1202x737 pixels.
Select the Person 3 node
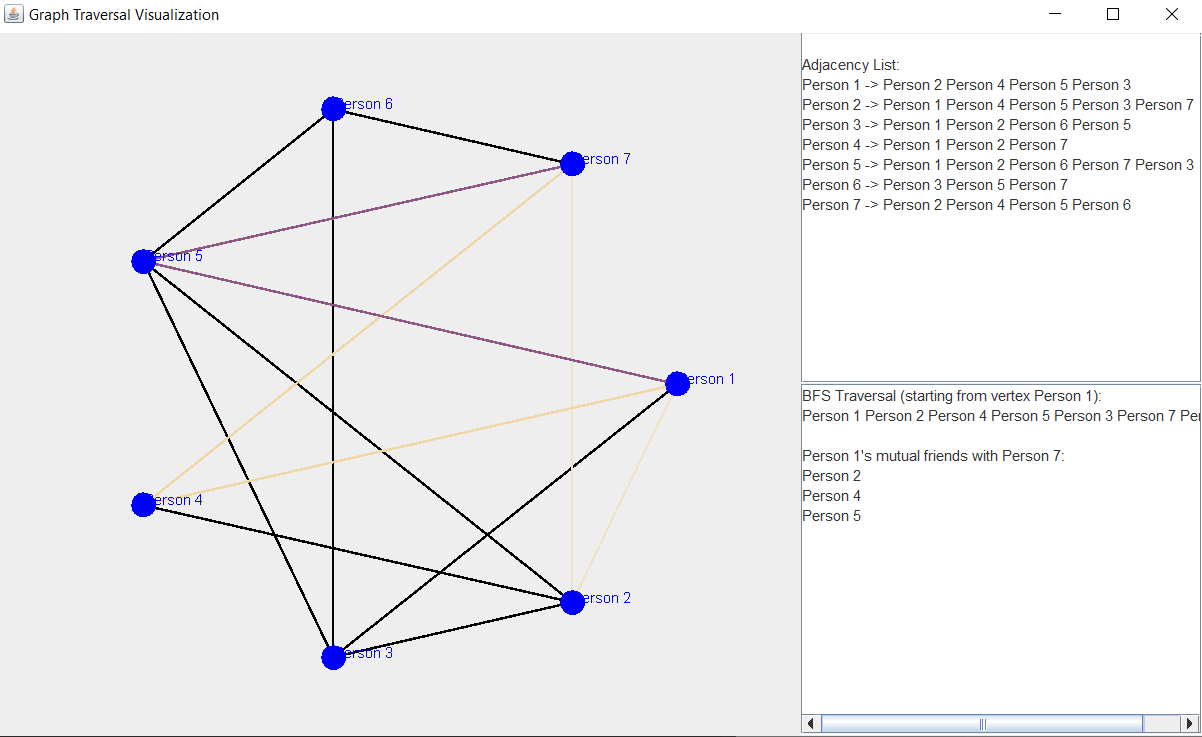(x=334, y=657)
